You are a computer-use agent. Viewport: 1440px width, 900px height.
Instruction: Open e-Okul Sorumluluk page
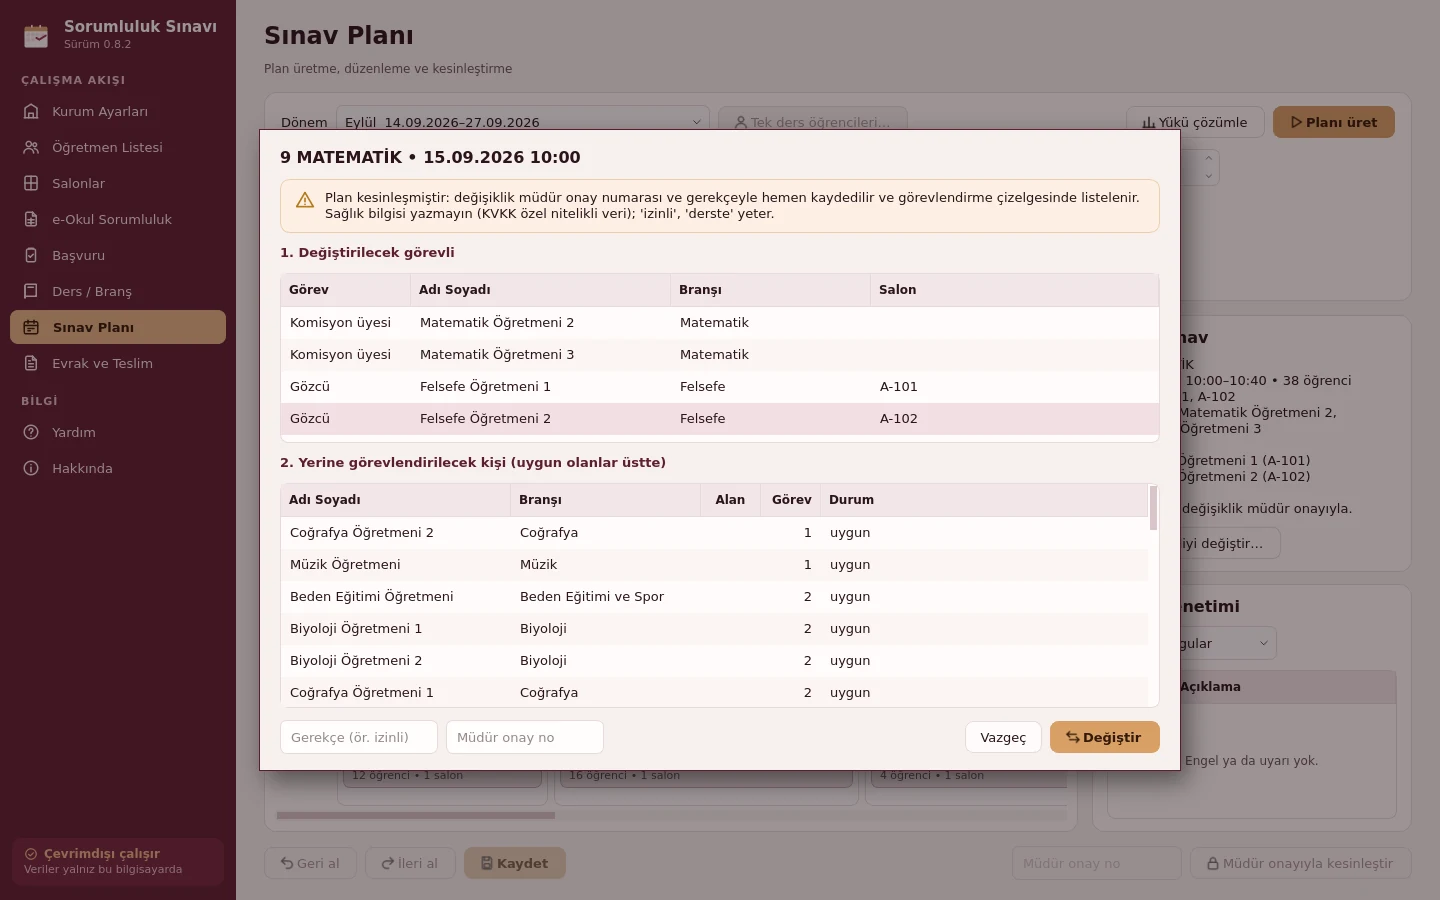pyautogui.click(x=118, y=219)
